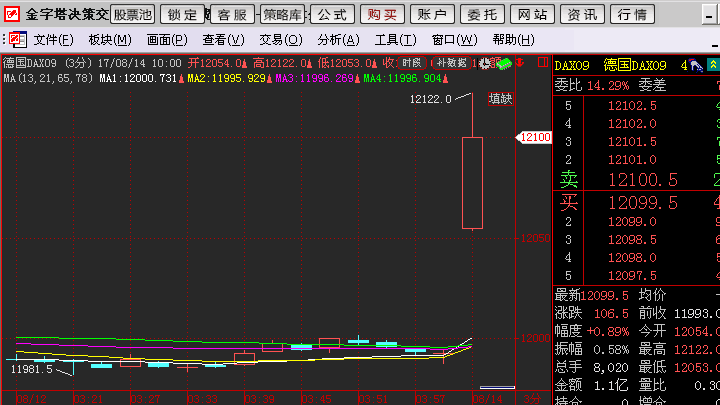Open the 交易(O) menu

pos(280,40)
